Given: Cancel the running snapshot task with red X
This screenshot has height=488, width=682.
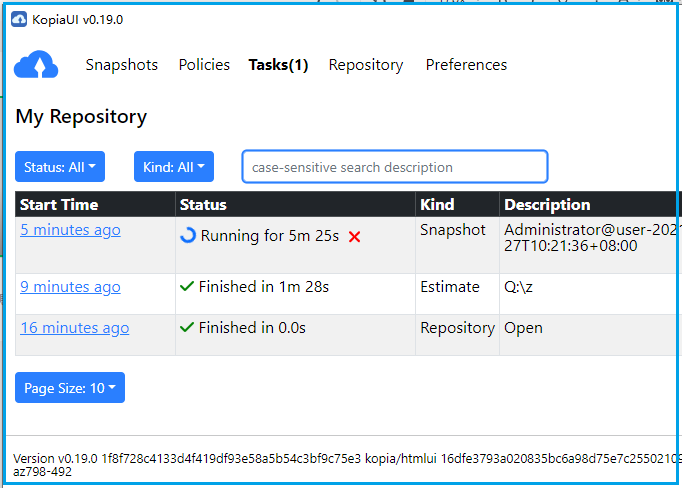Looking at the screenshot, I should click(354, 237).
